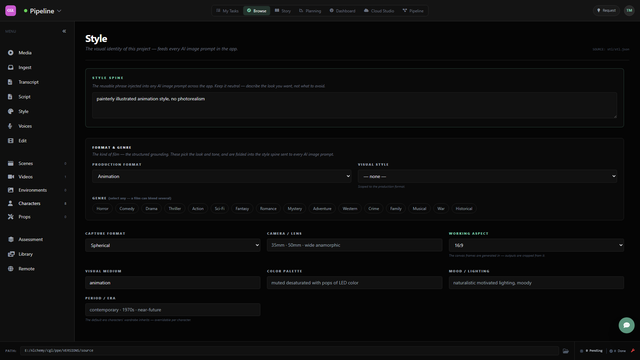Toggle the Musical genre chip

[x=419, y=209]
